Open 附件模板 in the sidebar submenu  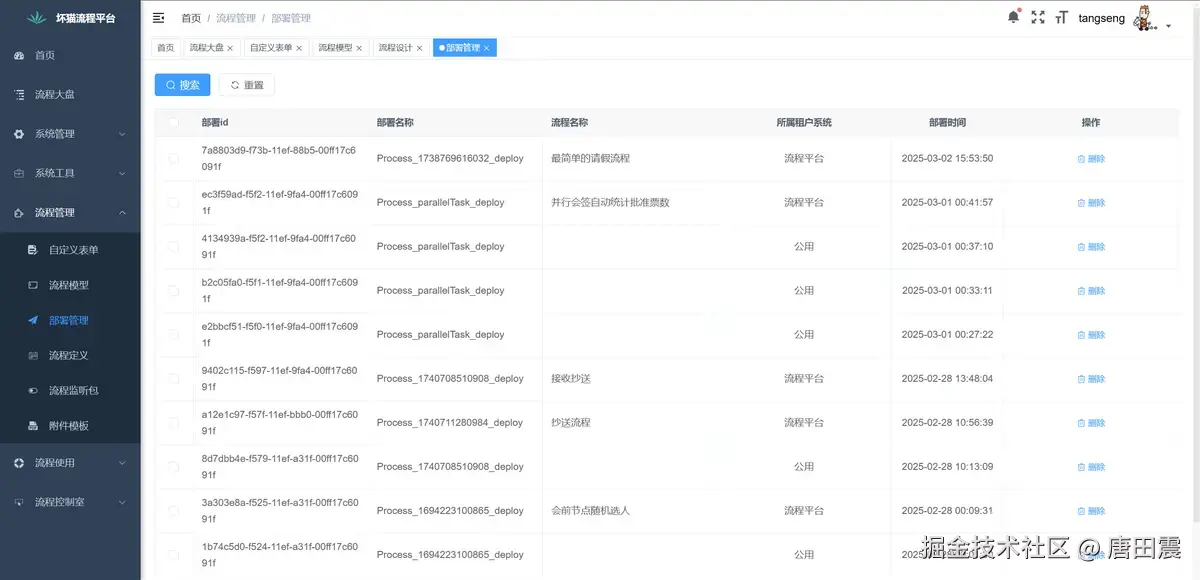70,425
